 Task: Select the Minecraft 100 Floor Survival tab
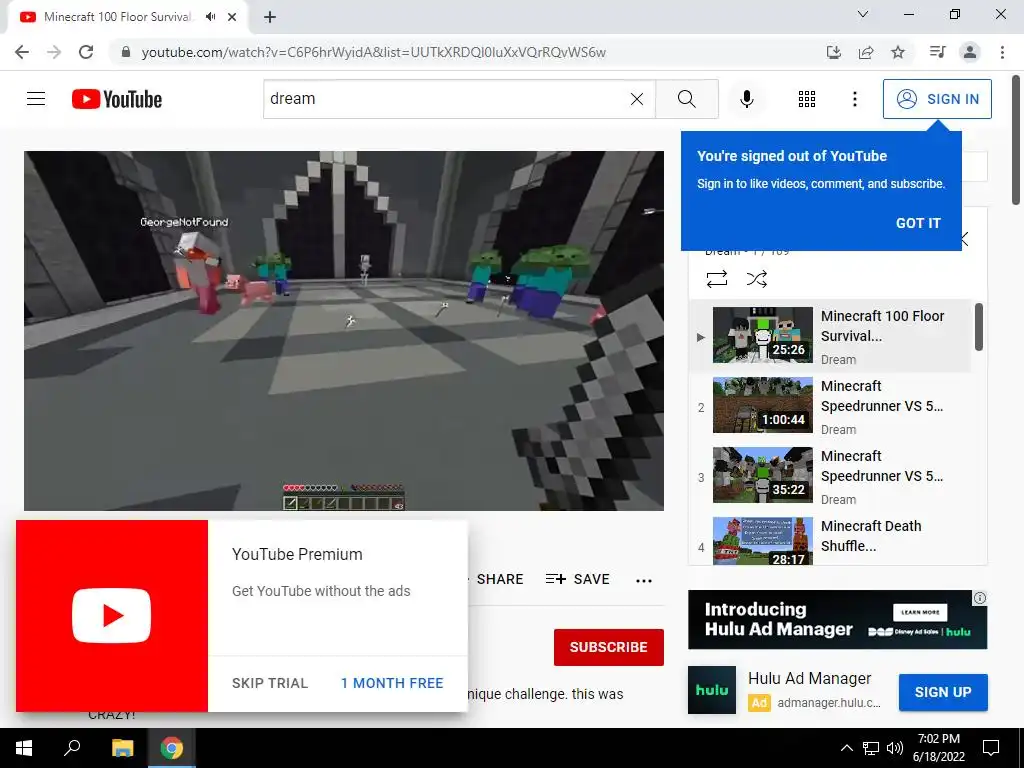(127, 17)
